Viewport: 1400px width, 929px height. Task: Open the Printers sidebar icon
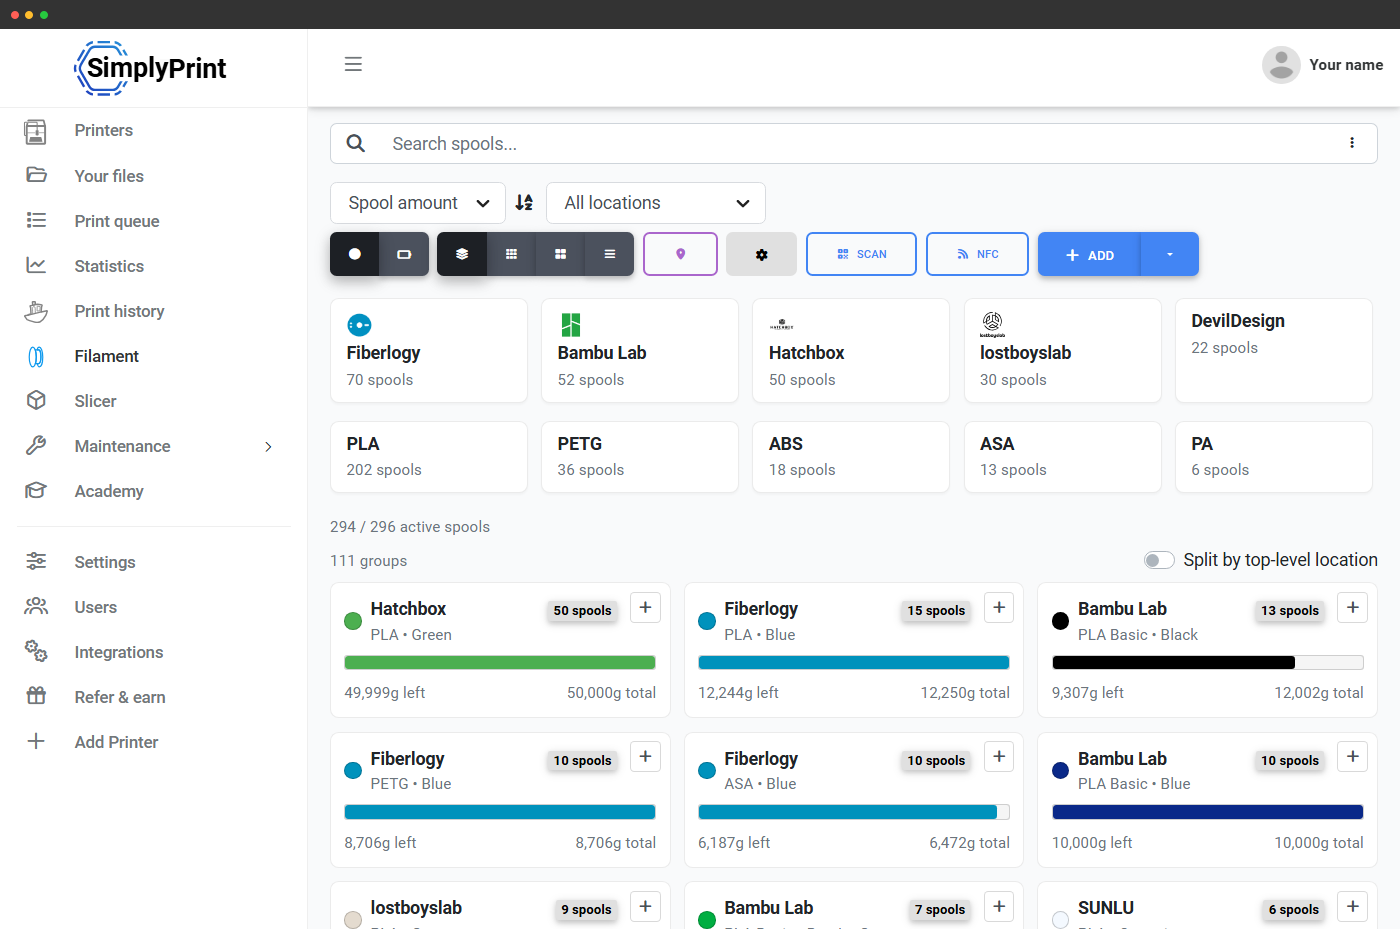pos(36,131)
